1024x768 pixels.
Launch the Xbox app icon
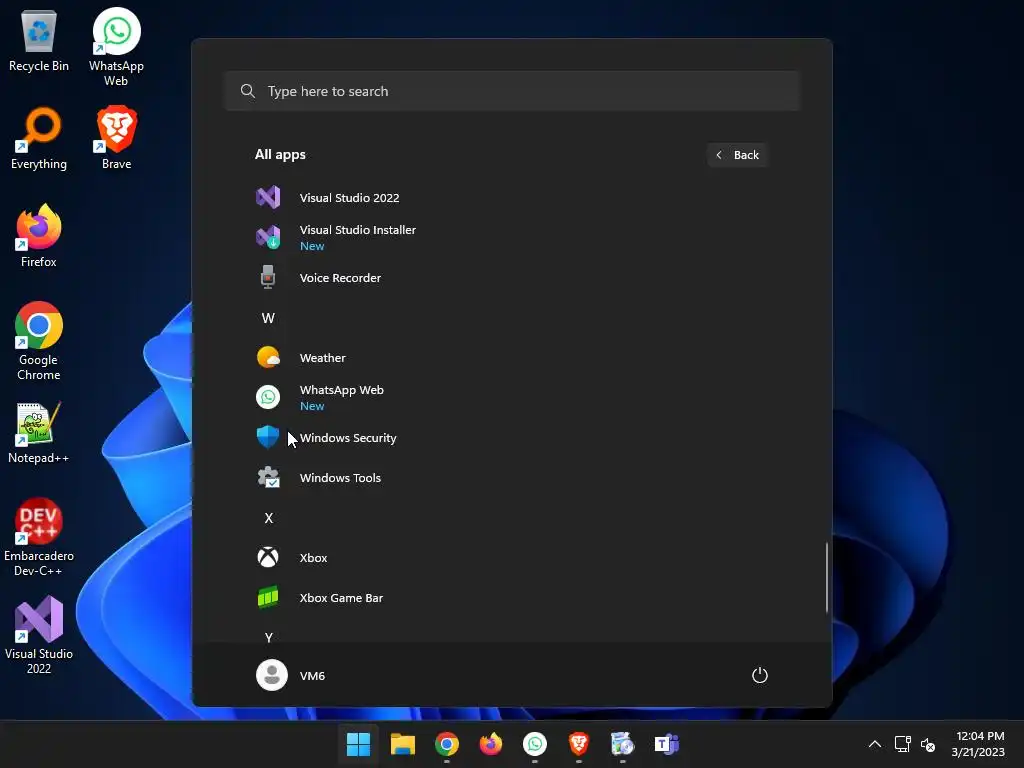[268, 558]
